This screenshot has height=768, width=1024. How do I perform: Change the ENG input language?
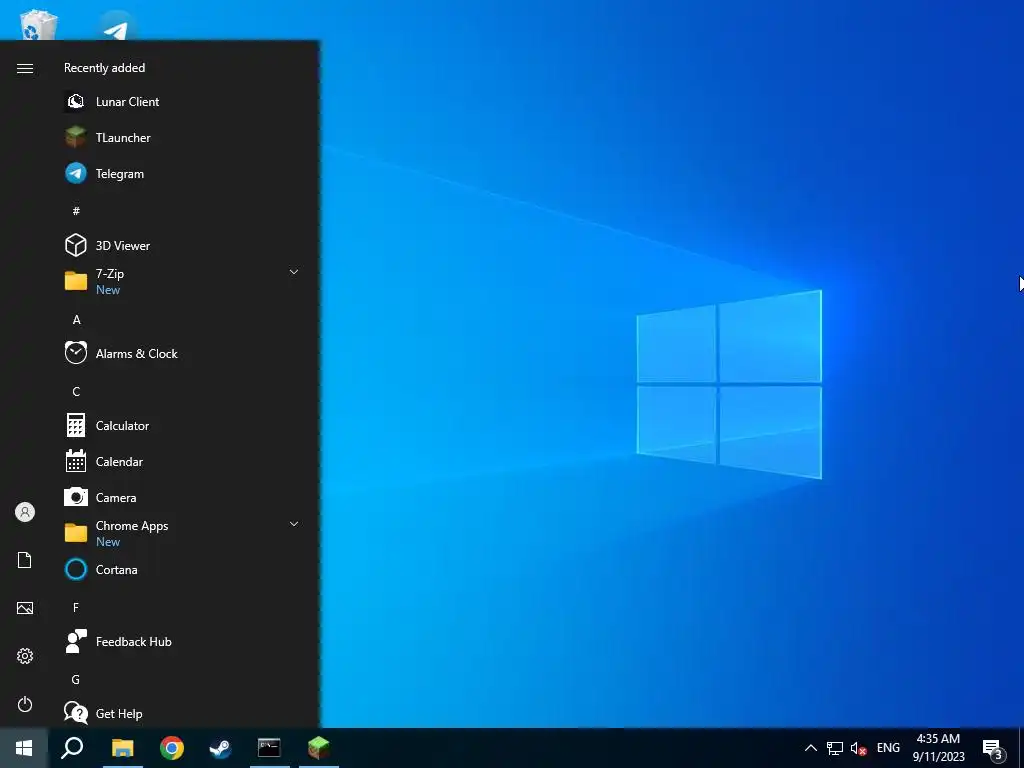pyautogui.click(x=888, y=748)
